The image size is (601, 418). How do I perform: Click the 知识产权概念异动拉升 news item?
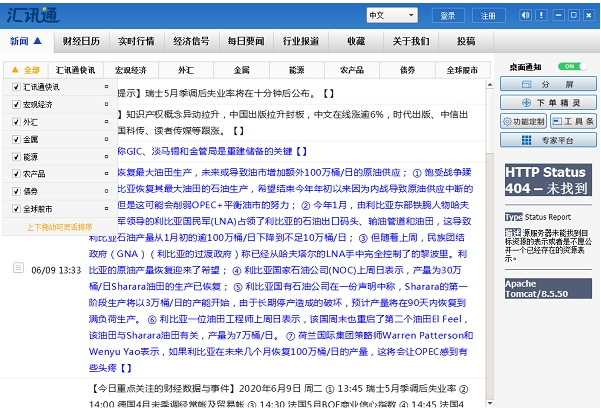292,123
